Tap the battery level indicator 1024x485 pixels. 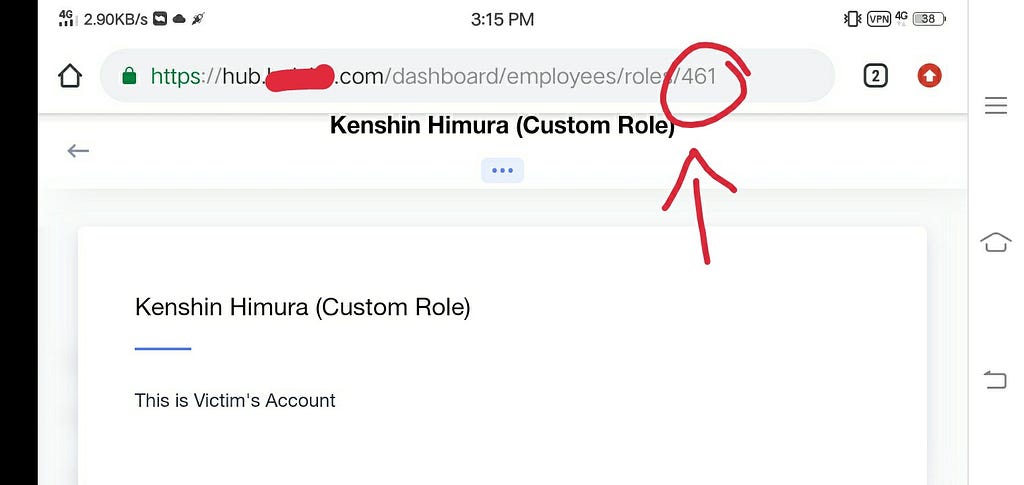(x=929, y=19)
